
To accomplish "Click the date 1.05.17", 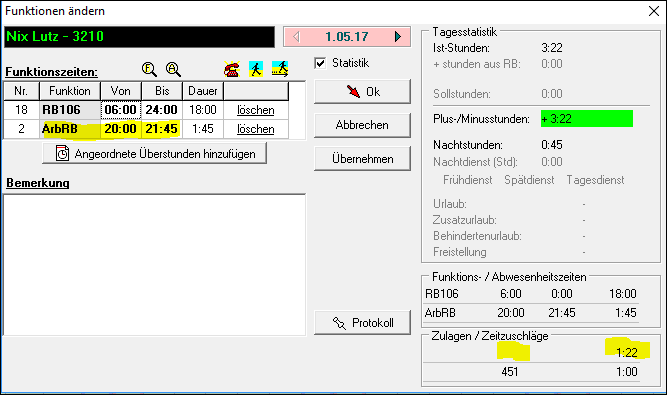I will point(347,37).
